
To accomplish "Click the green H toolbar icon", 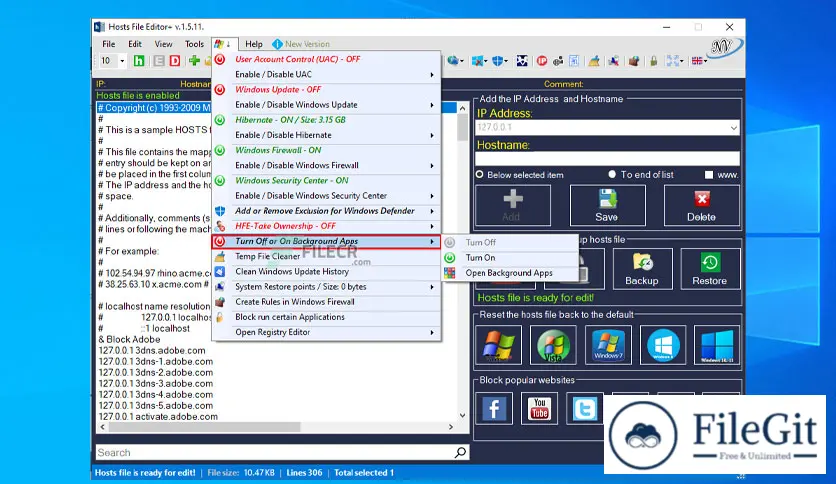I will tap(139, 61).
